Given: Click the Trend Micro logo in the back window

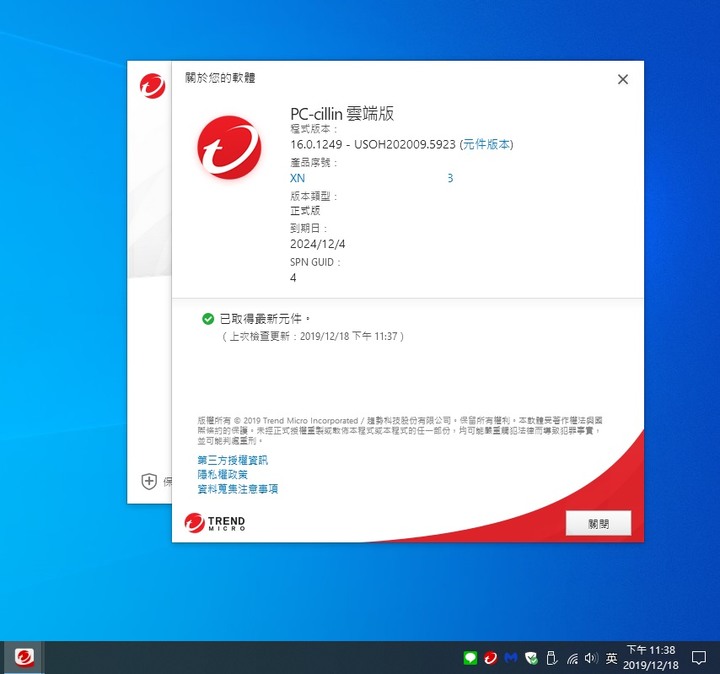Looking at the screenshot, I should 152,86.
